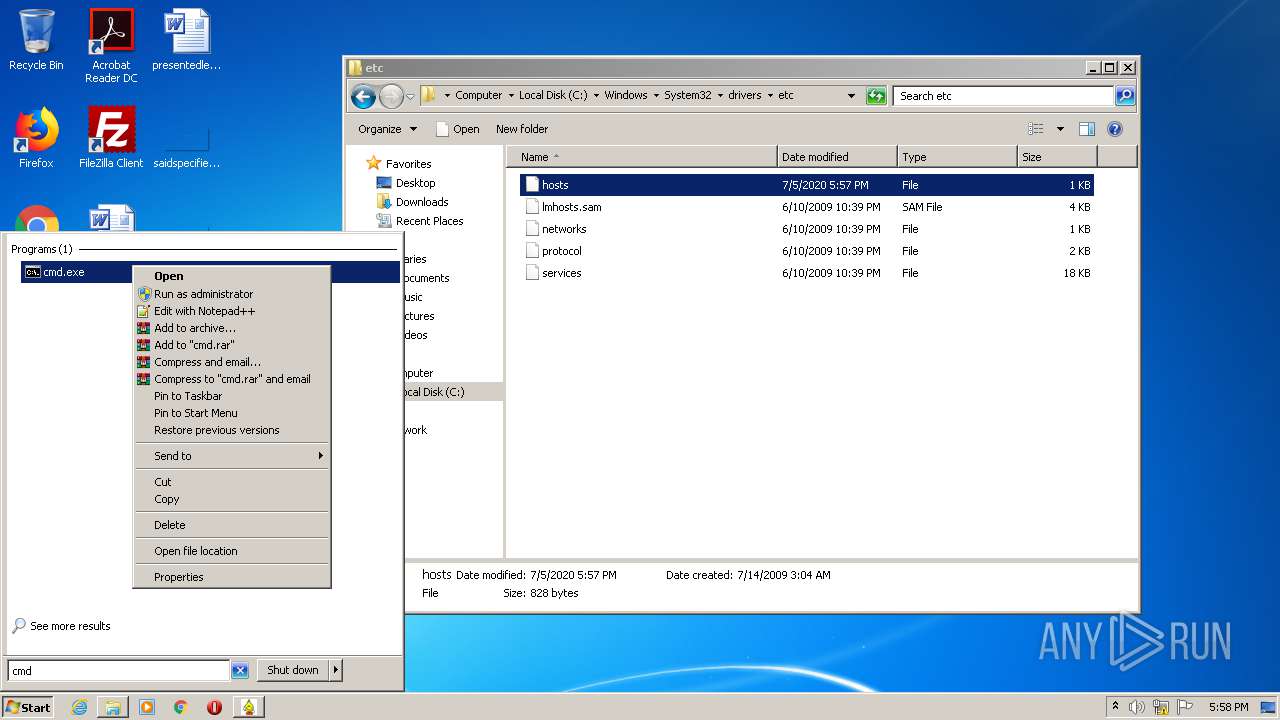Screen dimensions: 1280x720
Task: Click New folder in the Explorer toolbar
Action: pyautogui.click(x=522, y=129)
